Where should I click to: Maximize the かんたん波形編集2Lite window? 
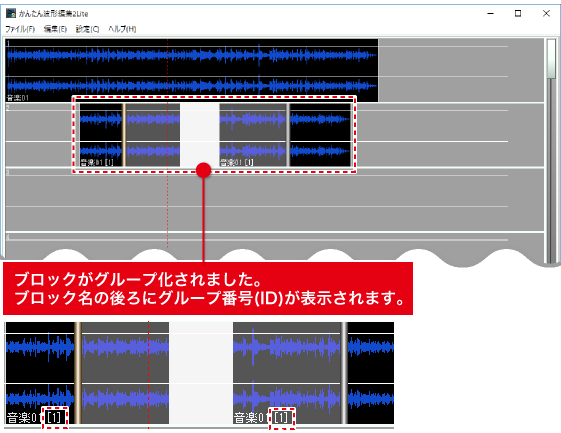tap(518, 14)
